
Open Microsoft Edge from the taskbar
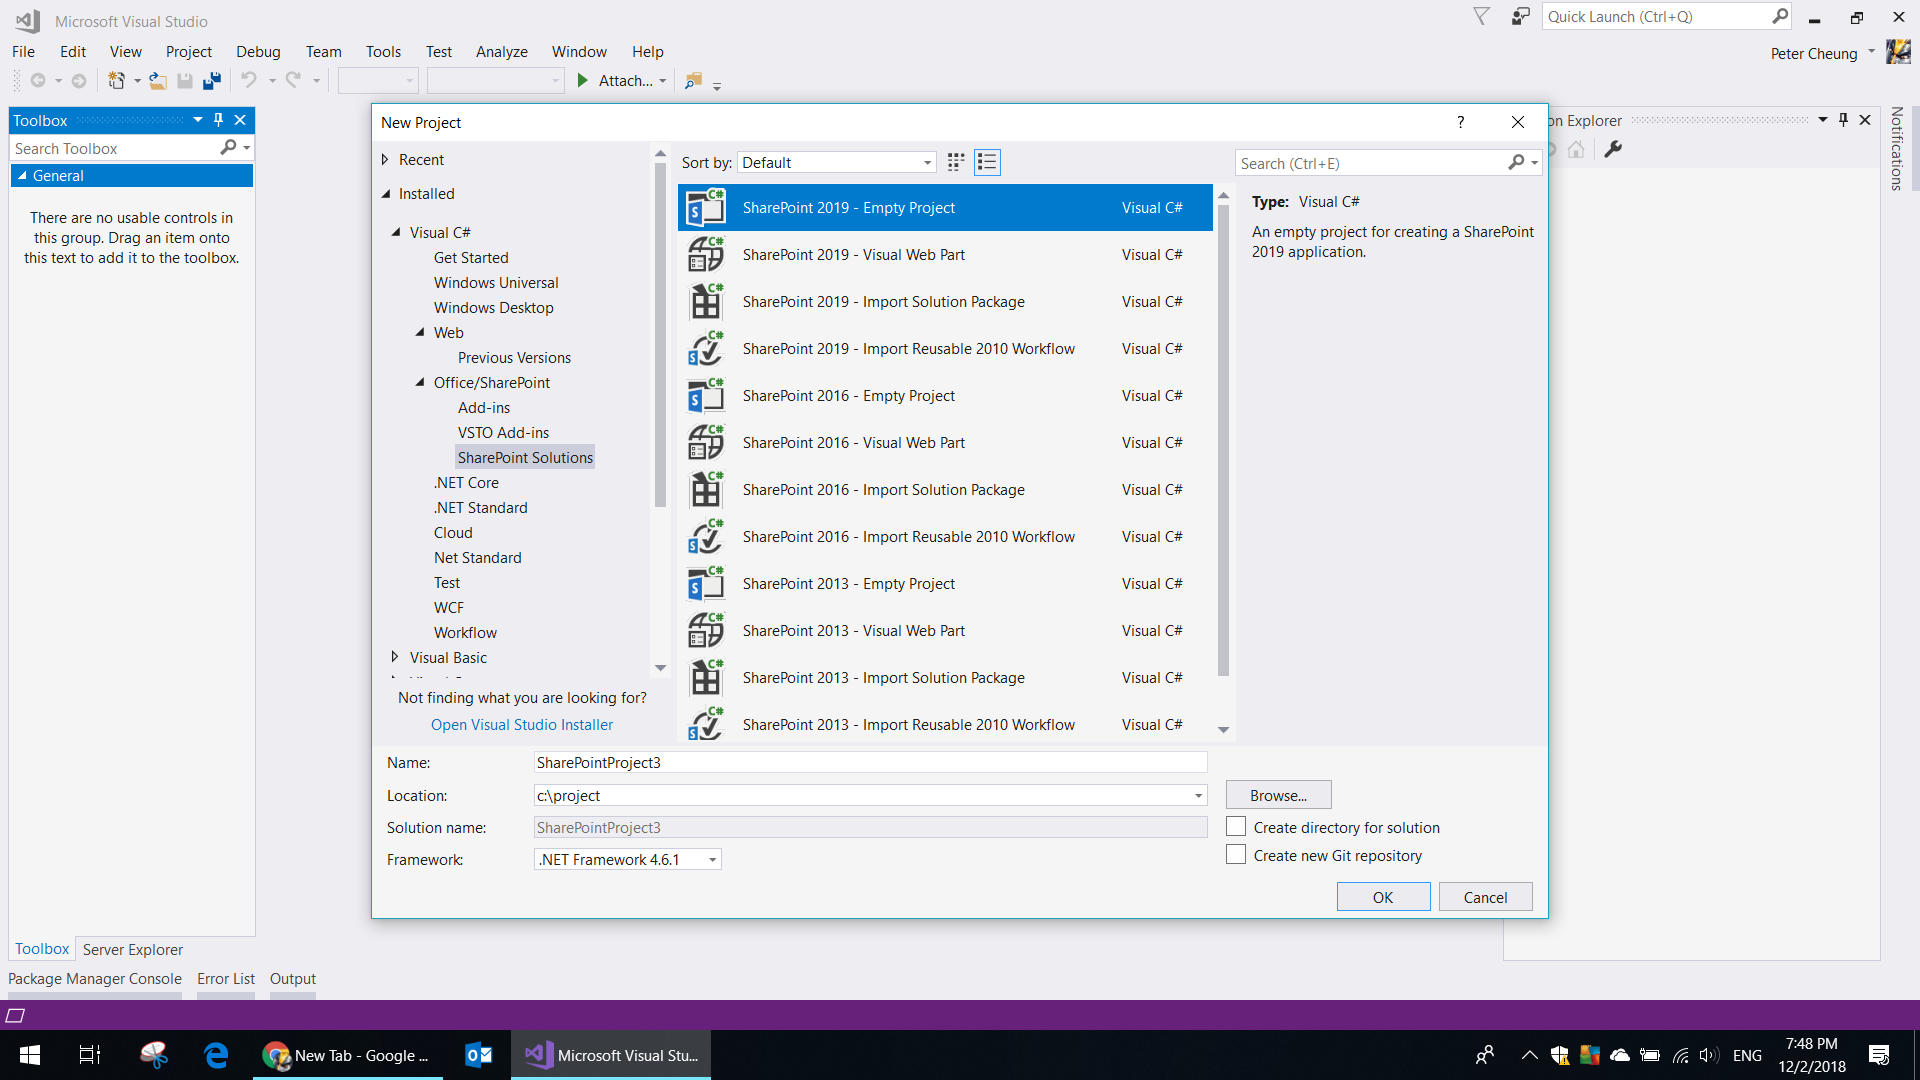(x=216, y=1055)
